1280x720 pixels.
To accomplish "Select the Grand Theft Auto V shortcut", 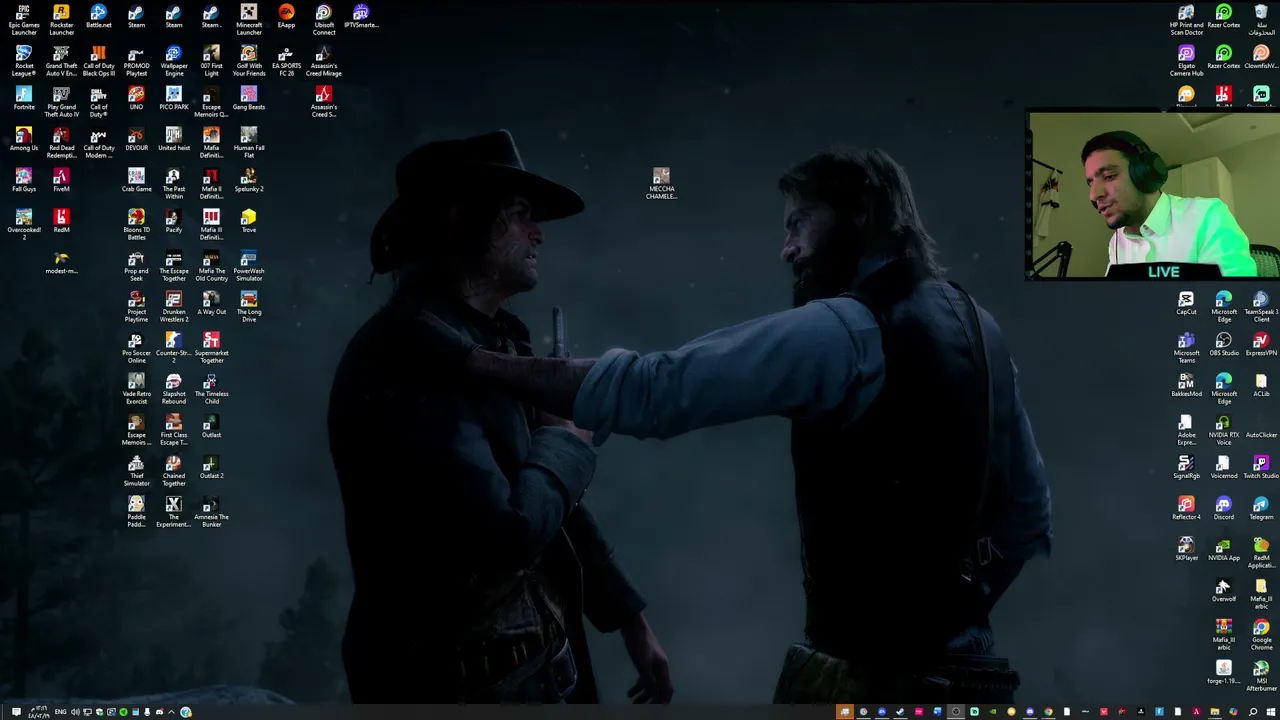I will point(61,61).
